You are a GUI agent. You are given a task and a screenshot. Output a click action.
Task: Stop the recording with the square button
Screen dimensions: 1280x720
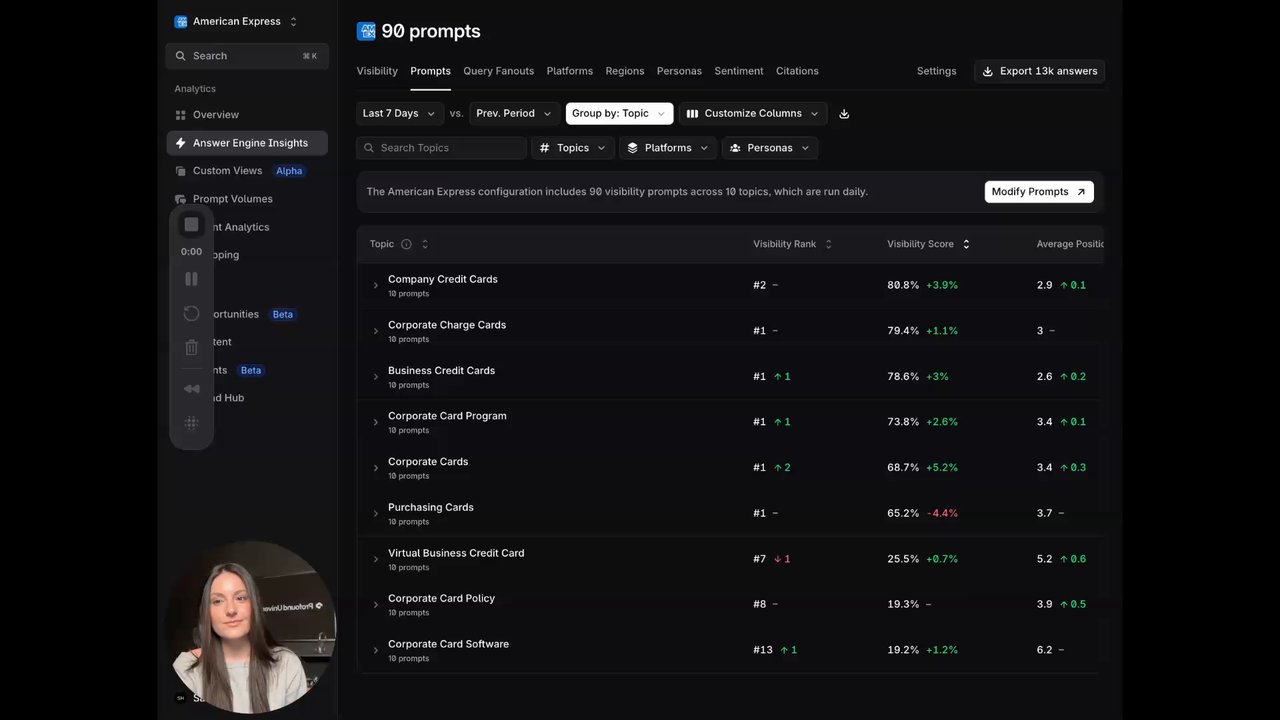click(x=192, y=225)
